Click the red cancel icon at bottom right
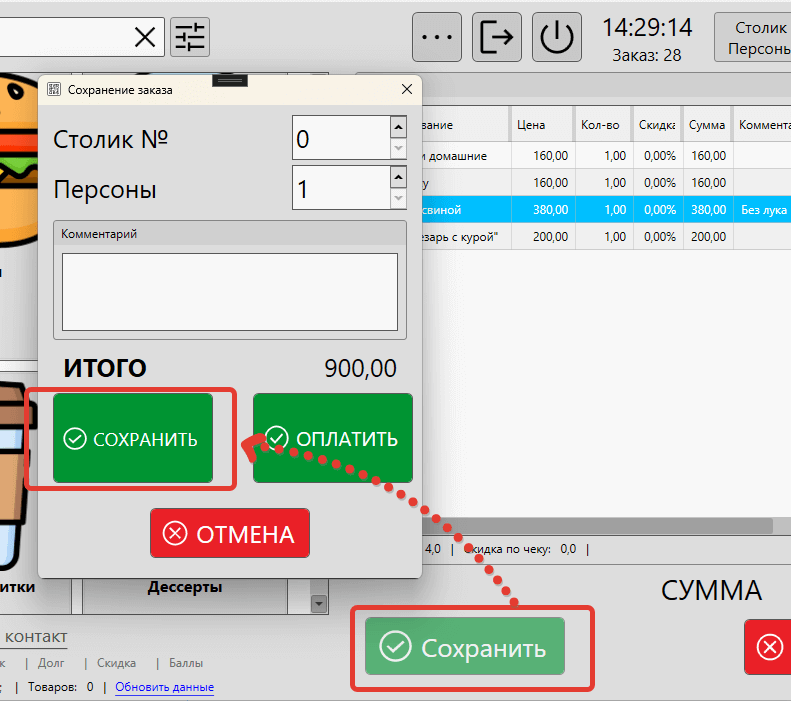Image resolution: width=791 pixels, height=701 pixels. [769, 647]
